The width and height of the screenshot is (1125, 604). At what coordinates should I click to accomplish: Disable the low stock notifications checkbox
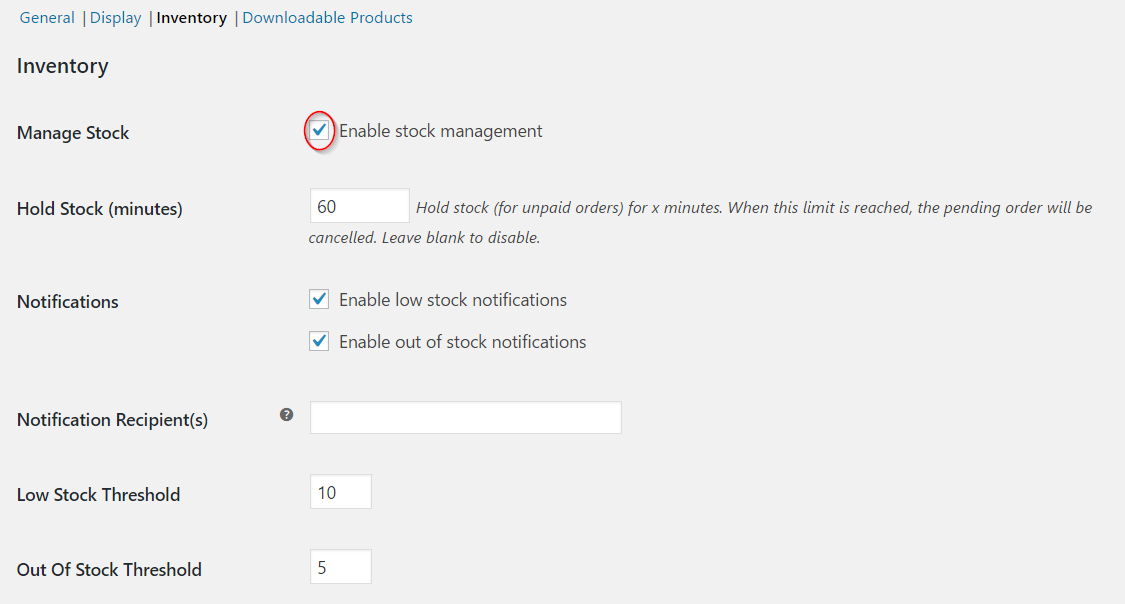click(319, 299)
